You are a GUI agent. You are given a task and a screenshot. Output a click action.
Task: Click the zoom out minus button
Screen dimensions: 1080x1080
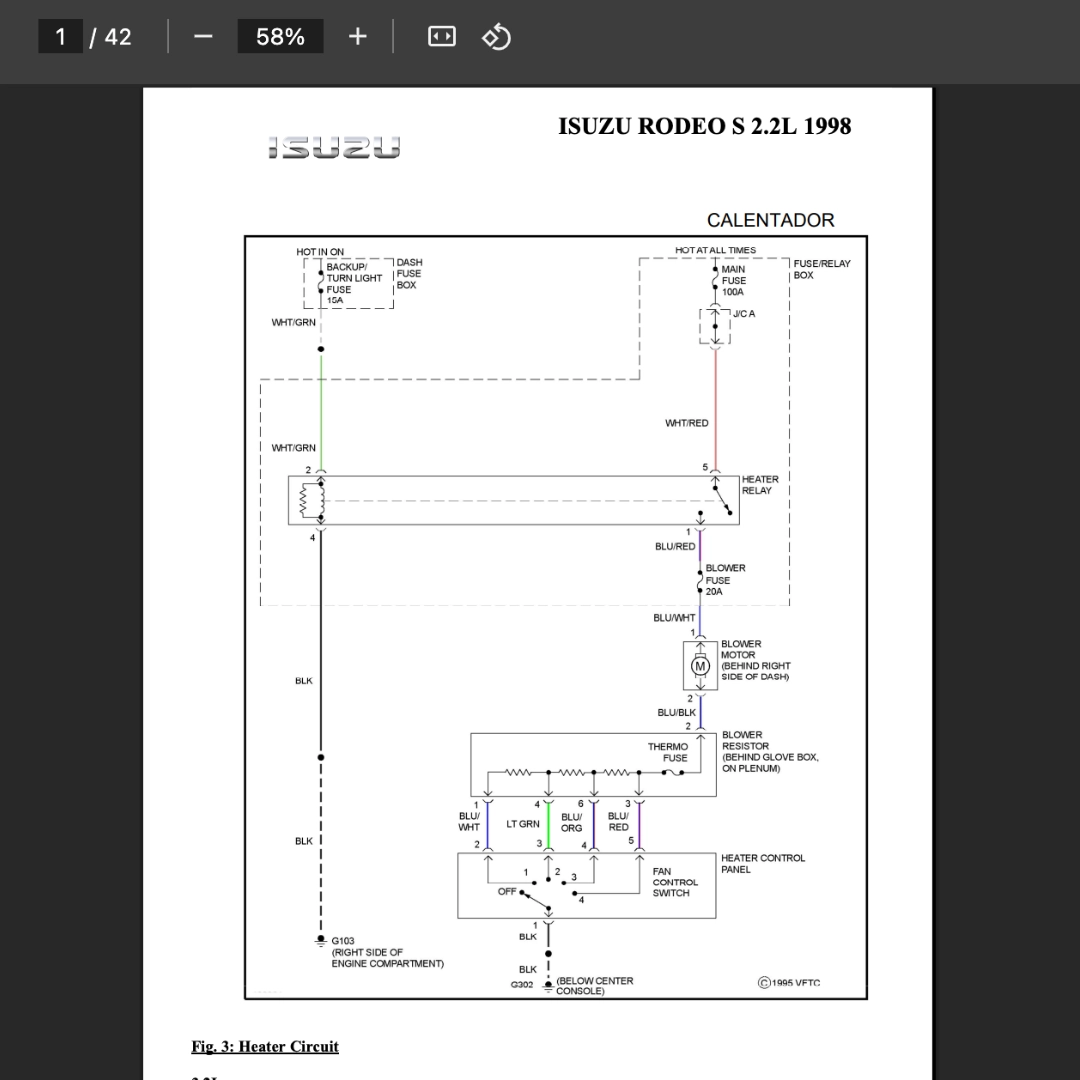click(x=203, y=37)
